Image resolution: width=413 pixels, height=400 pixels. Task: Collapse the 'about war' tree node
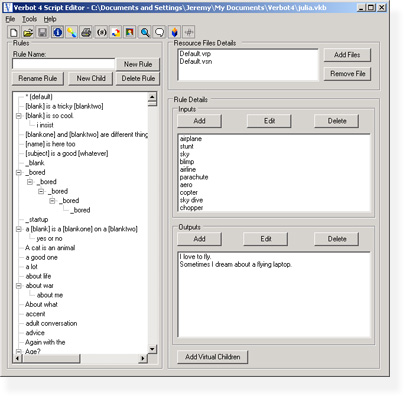tap(19, 286)
